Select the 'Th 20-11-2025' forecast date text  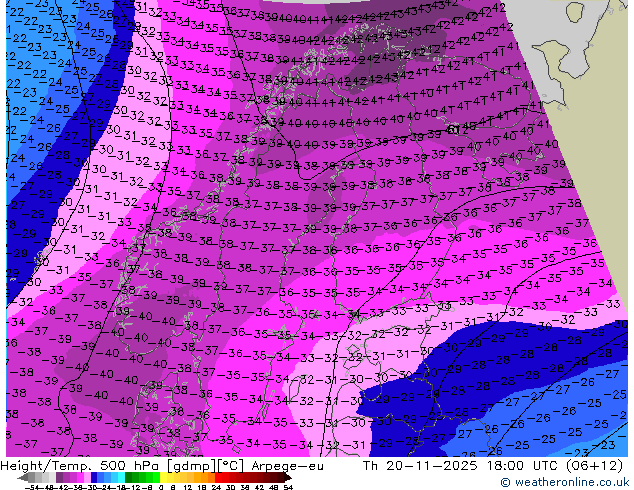pos(420,466)
